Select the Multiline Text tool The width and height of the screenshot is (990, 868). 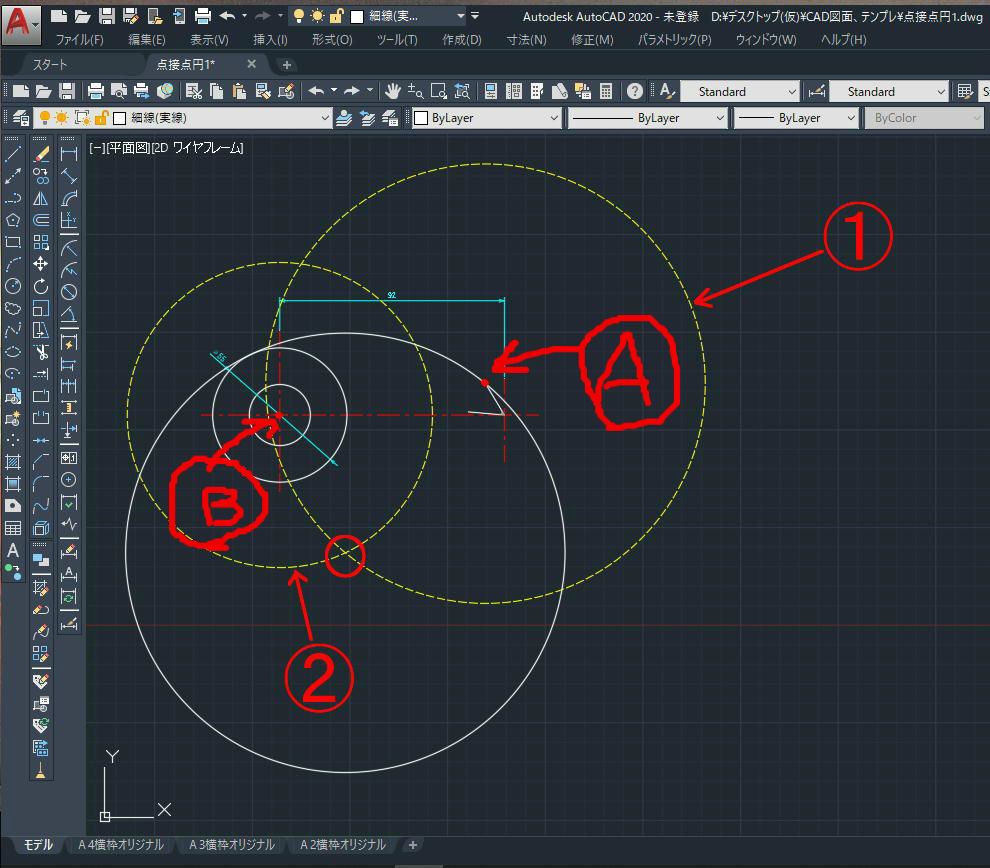[x=13, y=550]
